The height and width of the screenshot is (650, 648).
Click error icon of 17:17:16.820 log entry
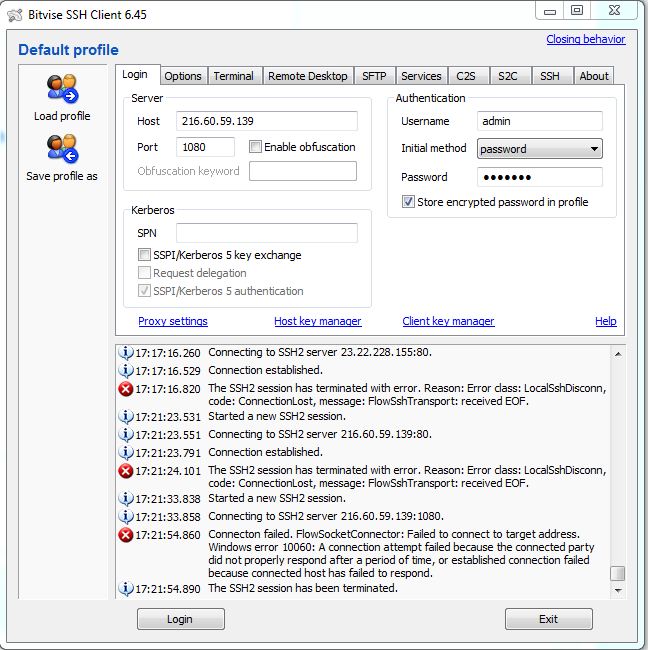point(125,389)
